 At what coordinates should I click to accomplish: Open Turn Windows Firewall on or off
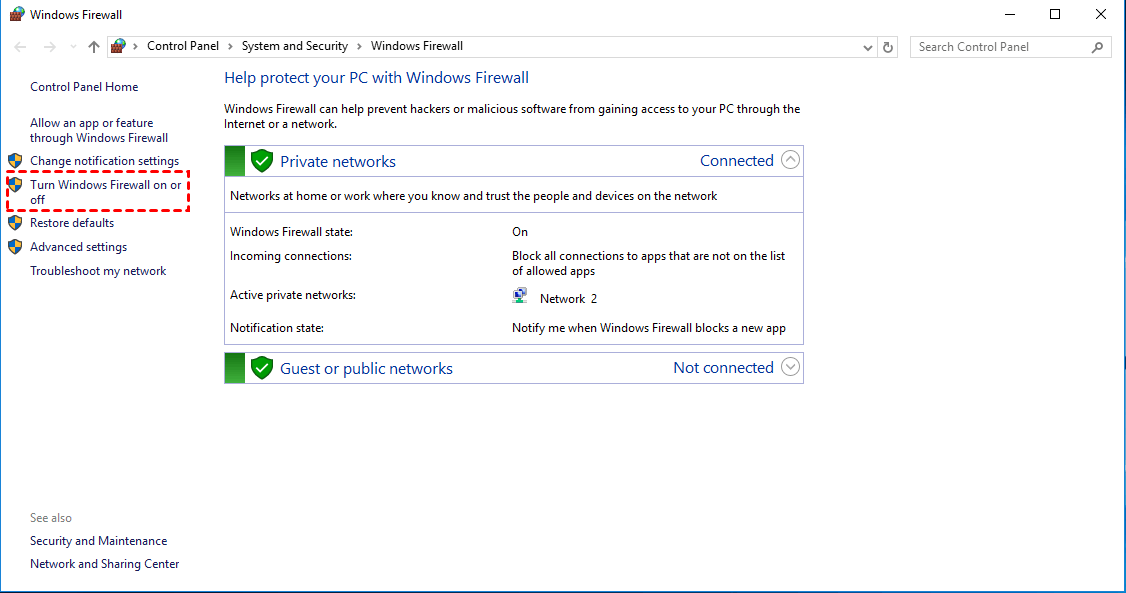tap(106, 192)
